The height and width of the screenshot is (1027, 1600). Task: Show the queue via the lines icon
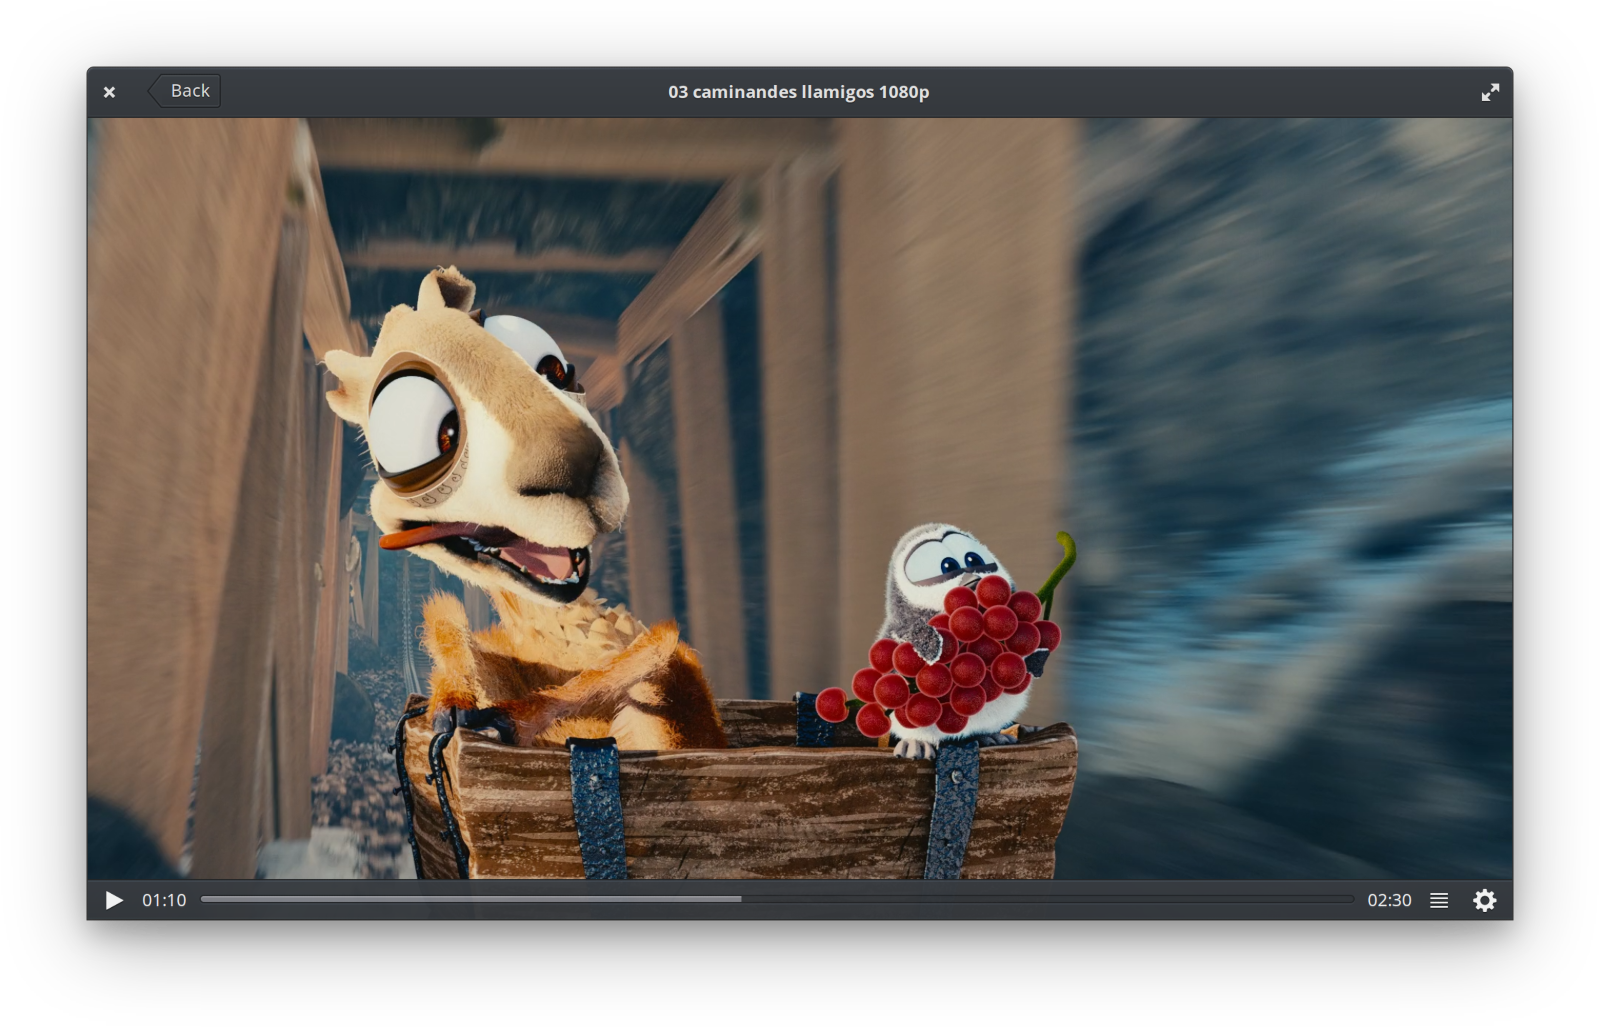point(1439,900)
